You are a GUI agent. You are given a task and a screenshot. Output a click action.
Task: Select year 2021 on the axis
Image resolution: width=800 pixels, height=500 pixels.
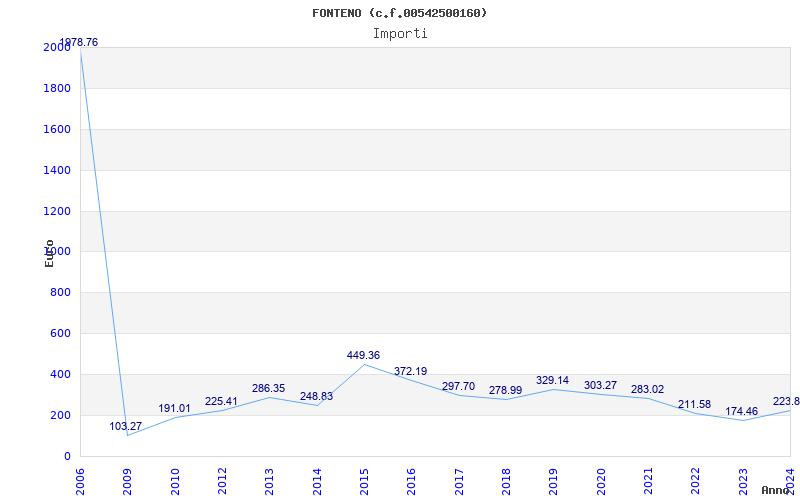[x=648, y=481]
